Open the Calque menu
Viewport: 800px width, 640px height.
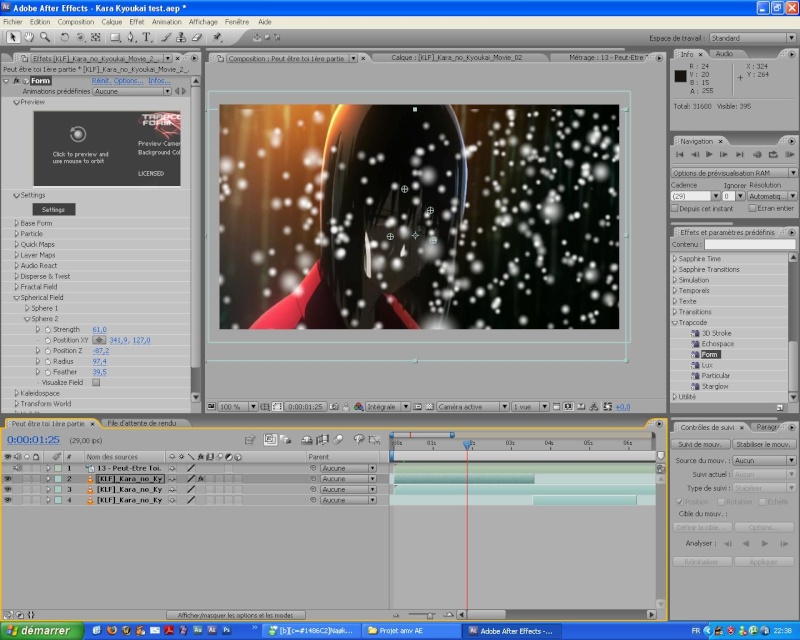(111, 22)
